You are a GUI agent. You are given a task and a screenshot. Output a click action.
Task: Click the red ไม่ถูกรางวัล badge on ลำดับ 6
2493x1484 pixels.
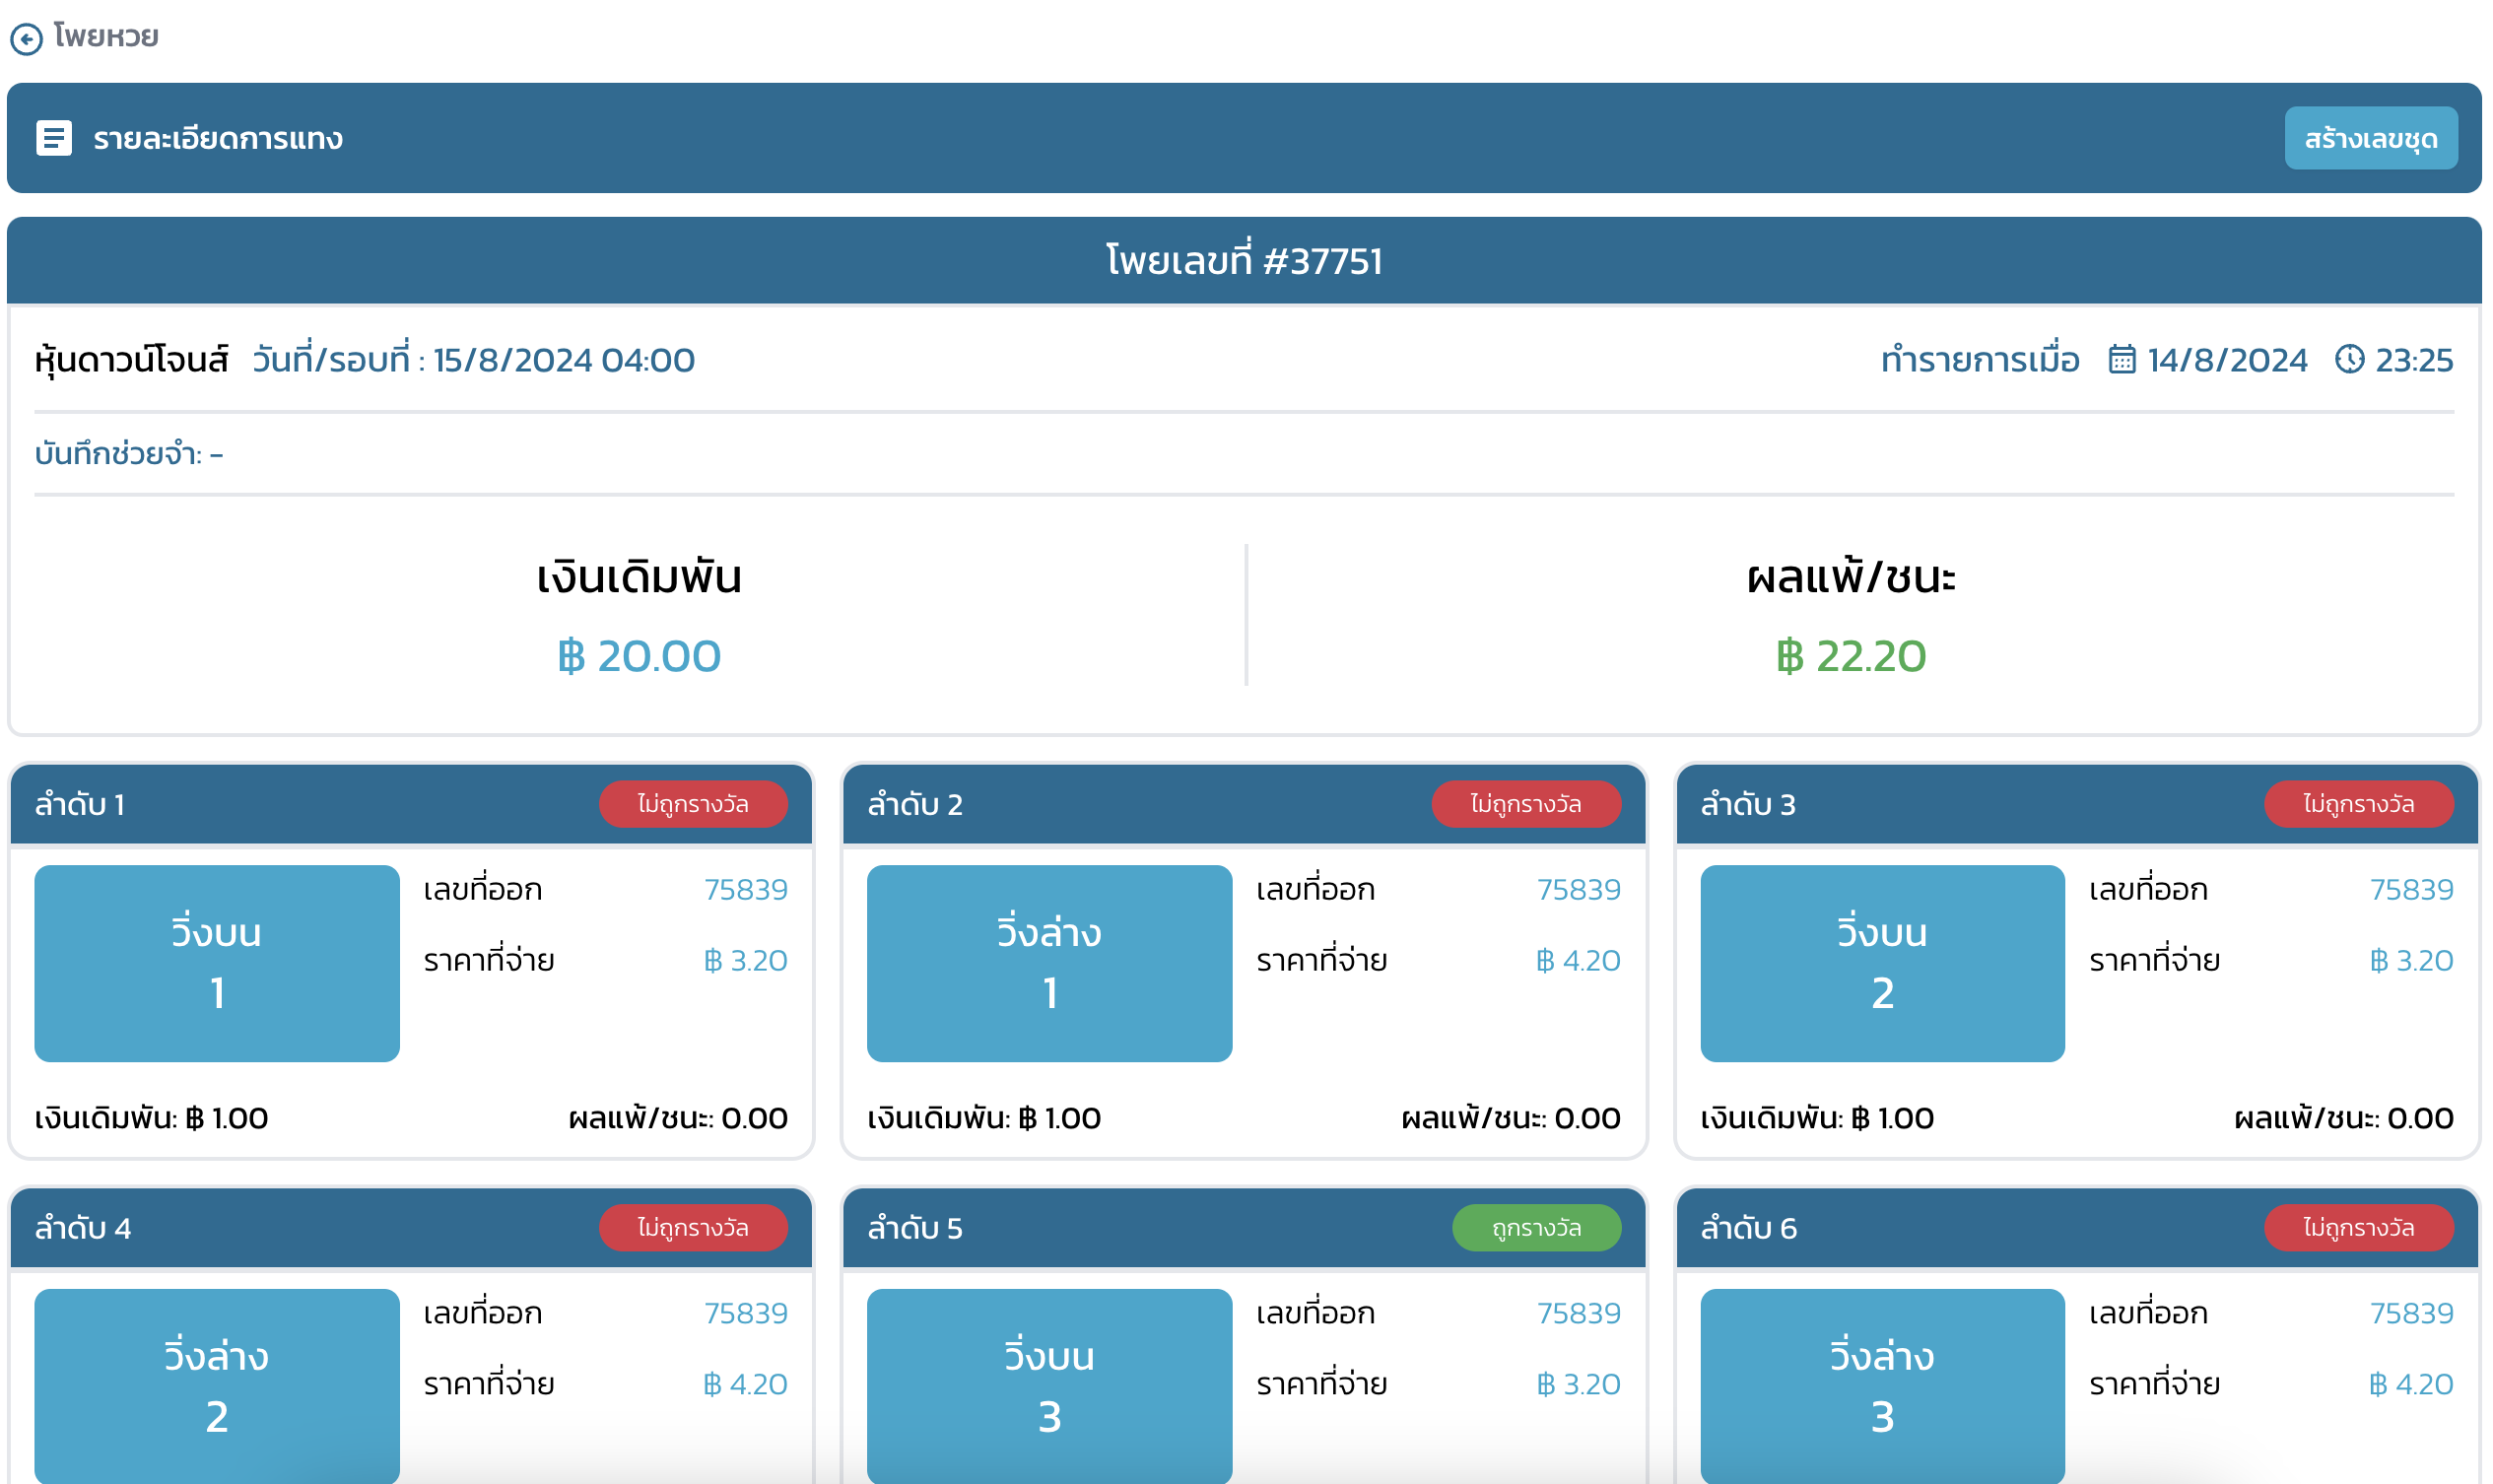click(2358, 1228)
